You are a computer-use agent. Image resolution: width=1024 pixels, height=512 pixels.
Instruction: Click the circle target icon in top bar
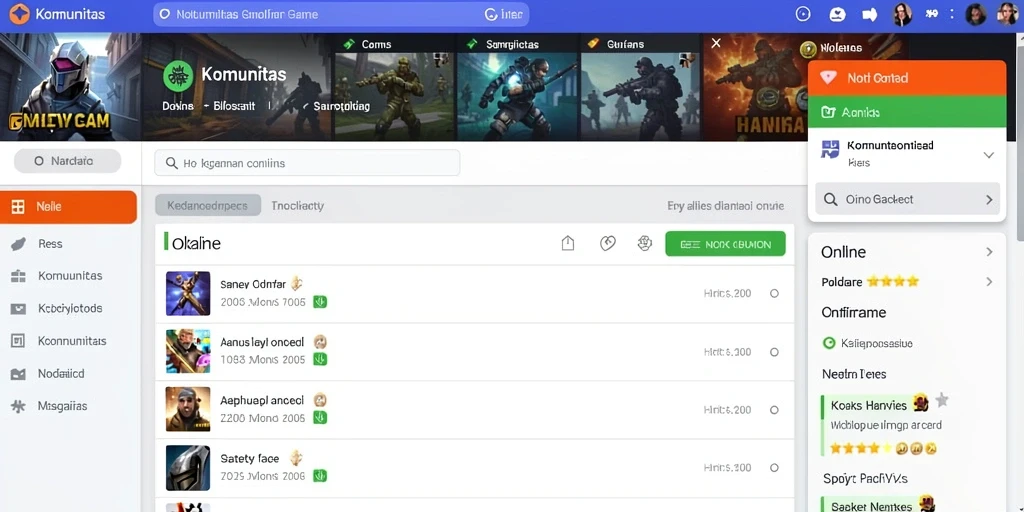coord(803,14)
